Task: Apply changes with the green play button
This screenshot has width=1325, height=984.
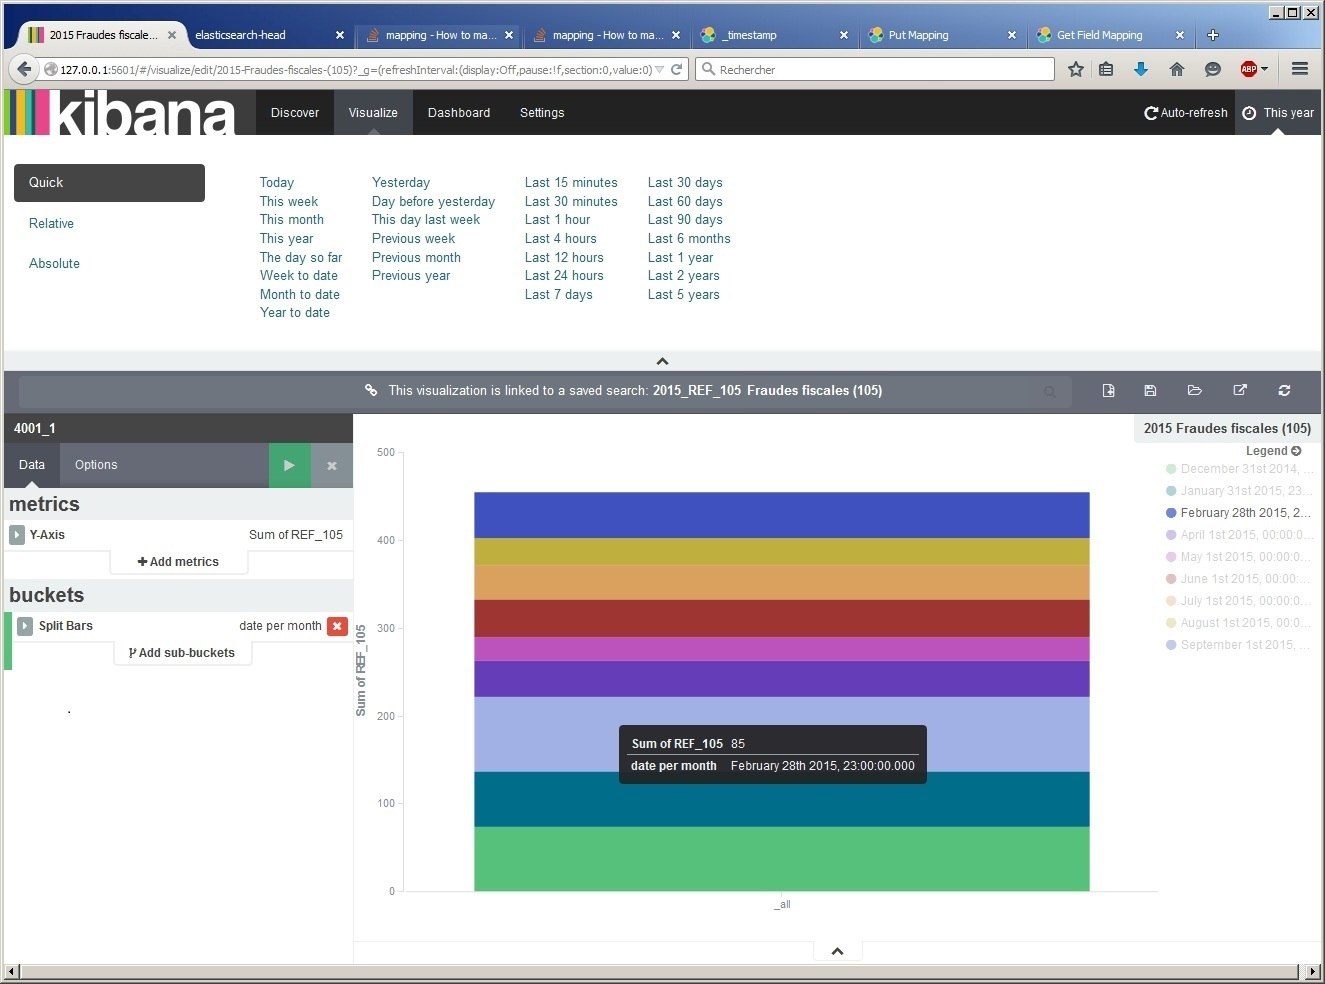Action: (x=289, y=465)
